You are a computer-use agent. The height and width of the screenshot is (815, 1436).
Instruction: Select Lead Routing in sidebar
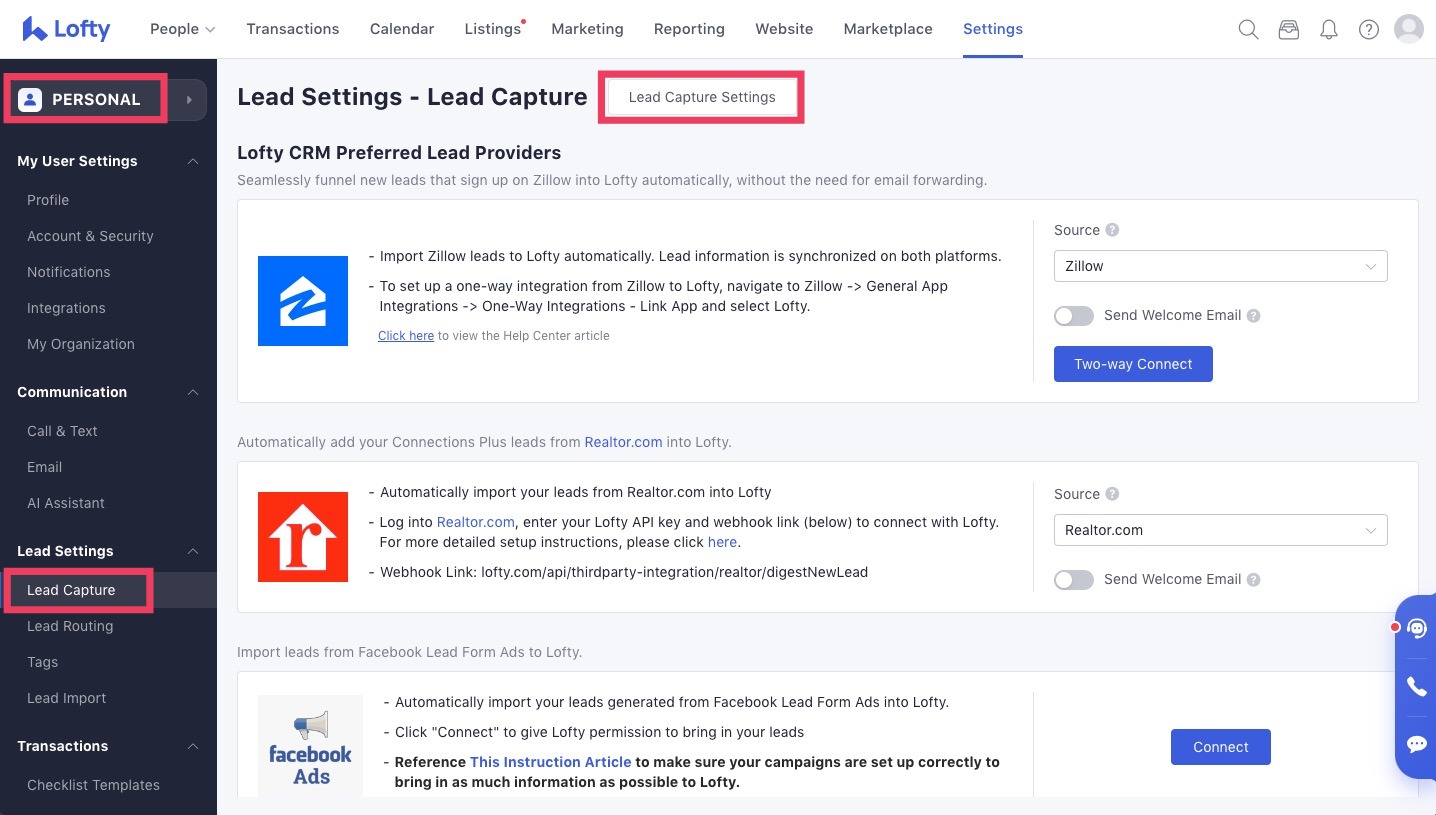point(70,626)
